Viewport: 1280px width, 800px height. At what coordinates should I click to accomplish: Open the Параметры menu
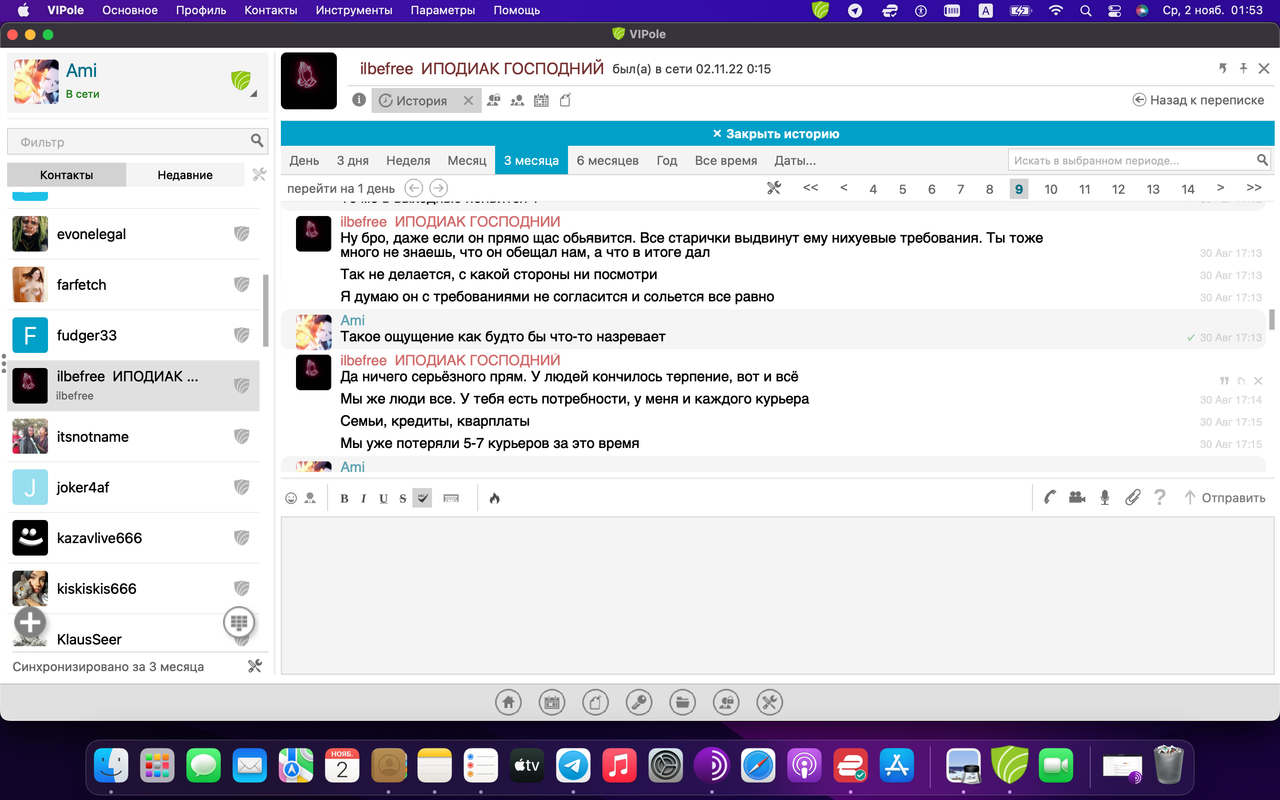click(443, 10)
